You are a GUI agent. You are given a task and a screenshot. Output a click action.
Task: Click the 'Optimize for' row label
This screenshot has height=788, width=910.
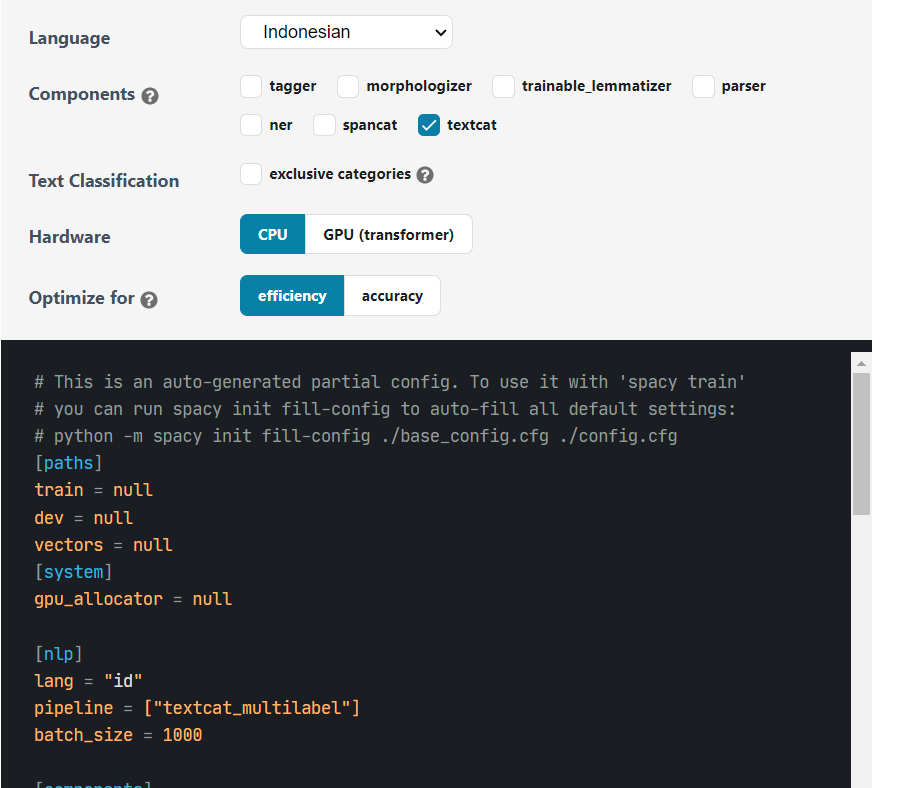[82, 298]
